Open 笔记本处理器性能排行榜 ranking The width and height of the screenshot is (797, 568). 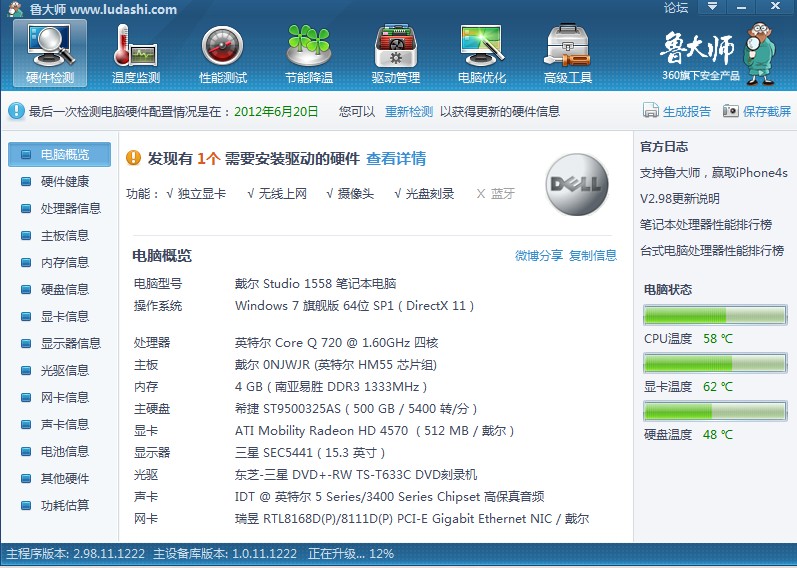pyautogui.click(x=706, y=224)
